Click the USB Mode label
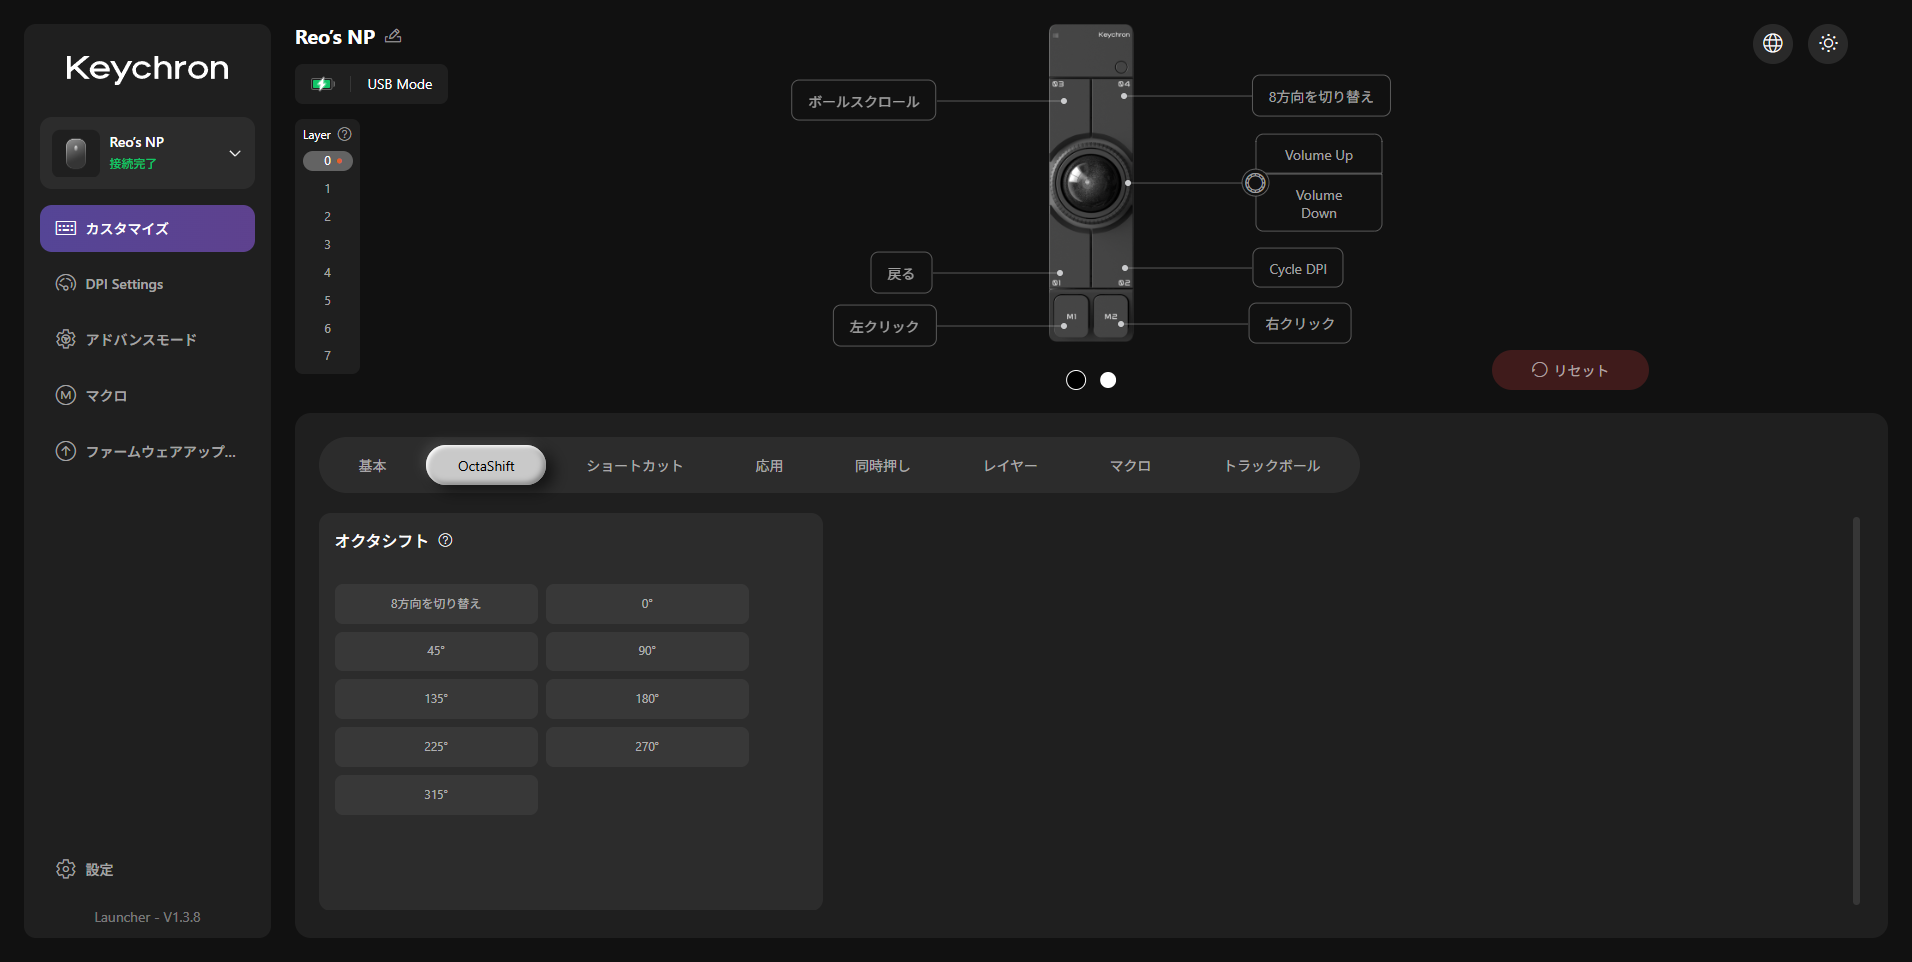Screen dimensions: 1912x962 click(x=400, y=84)
